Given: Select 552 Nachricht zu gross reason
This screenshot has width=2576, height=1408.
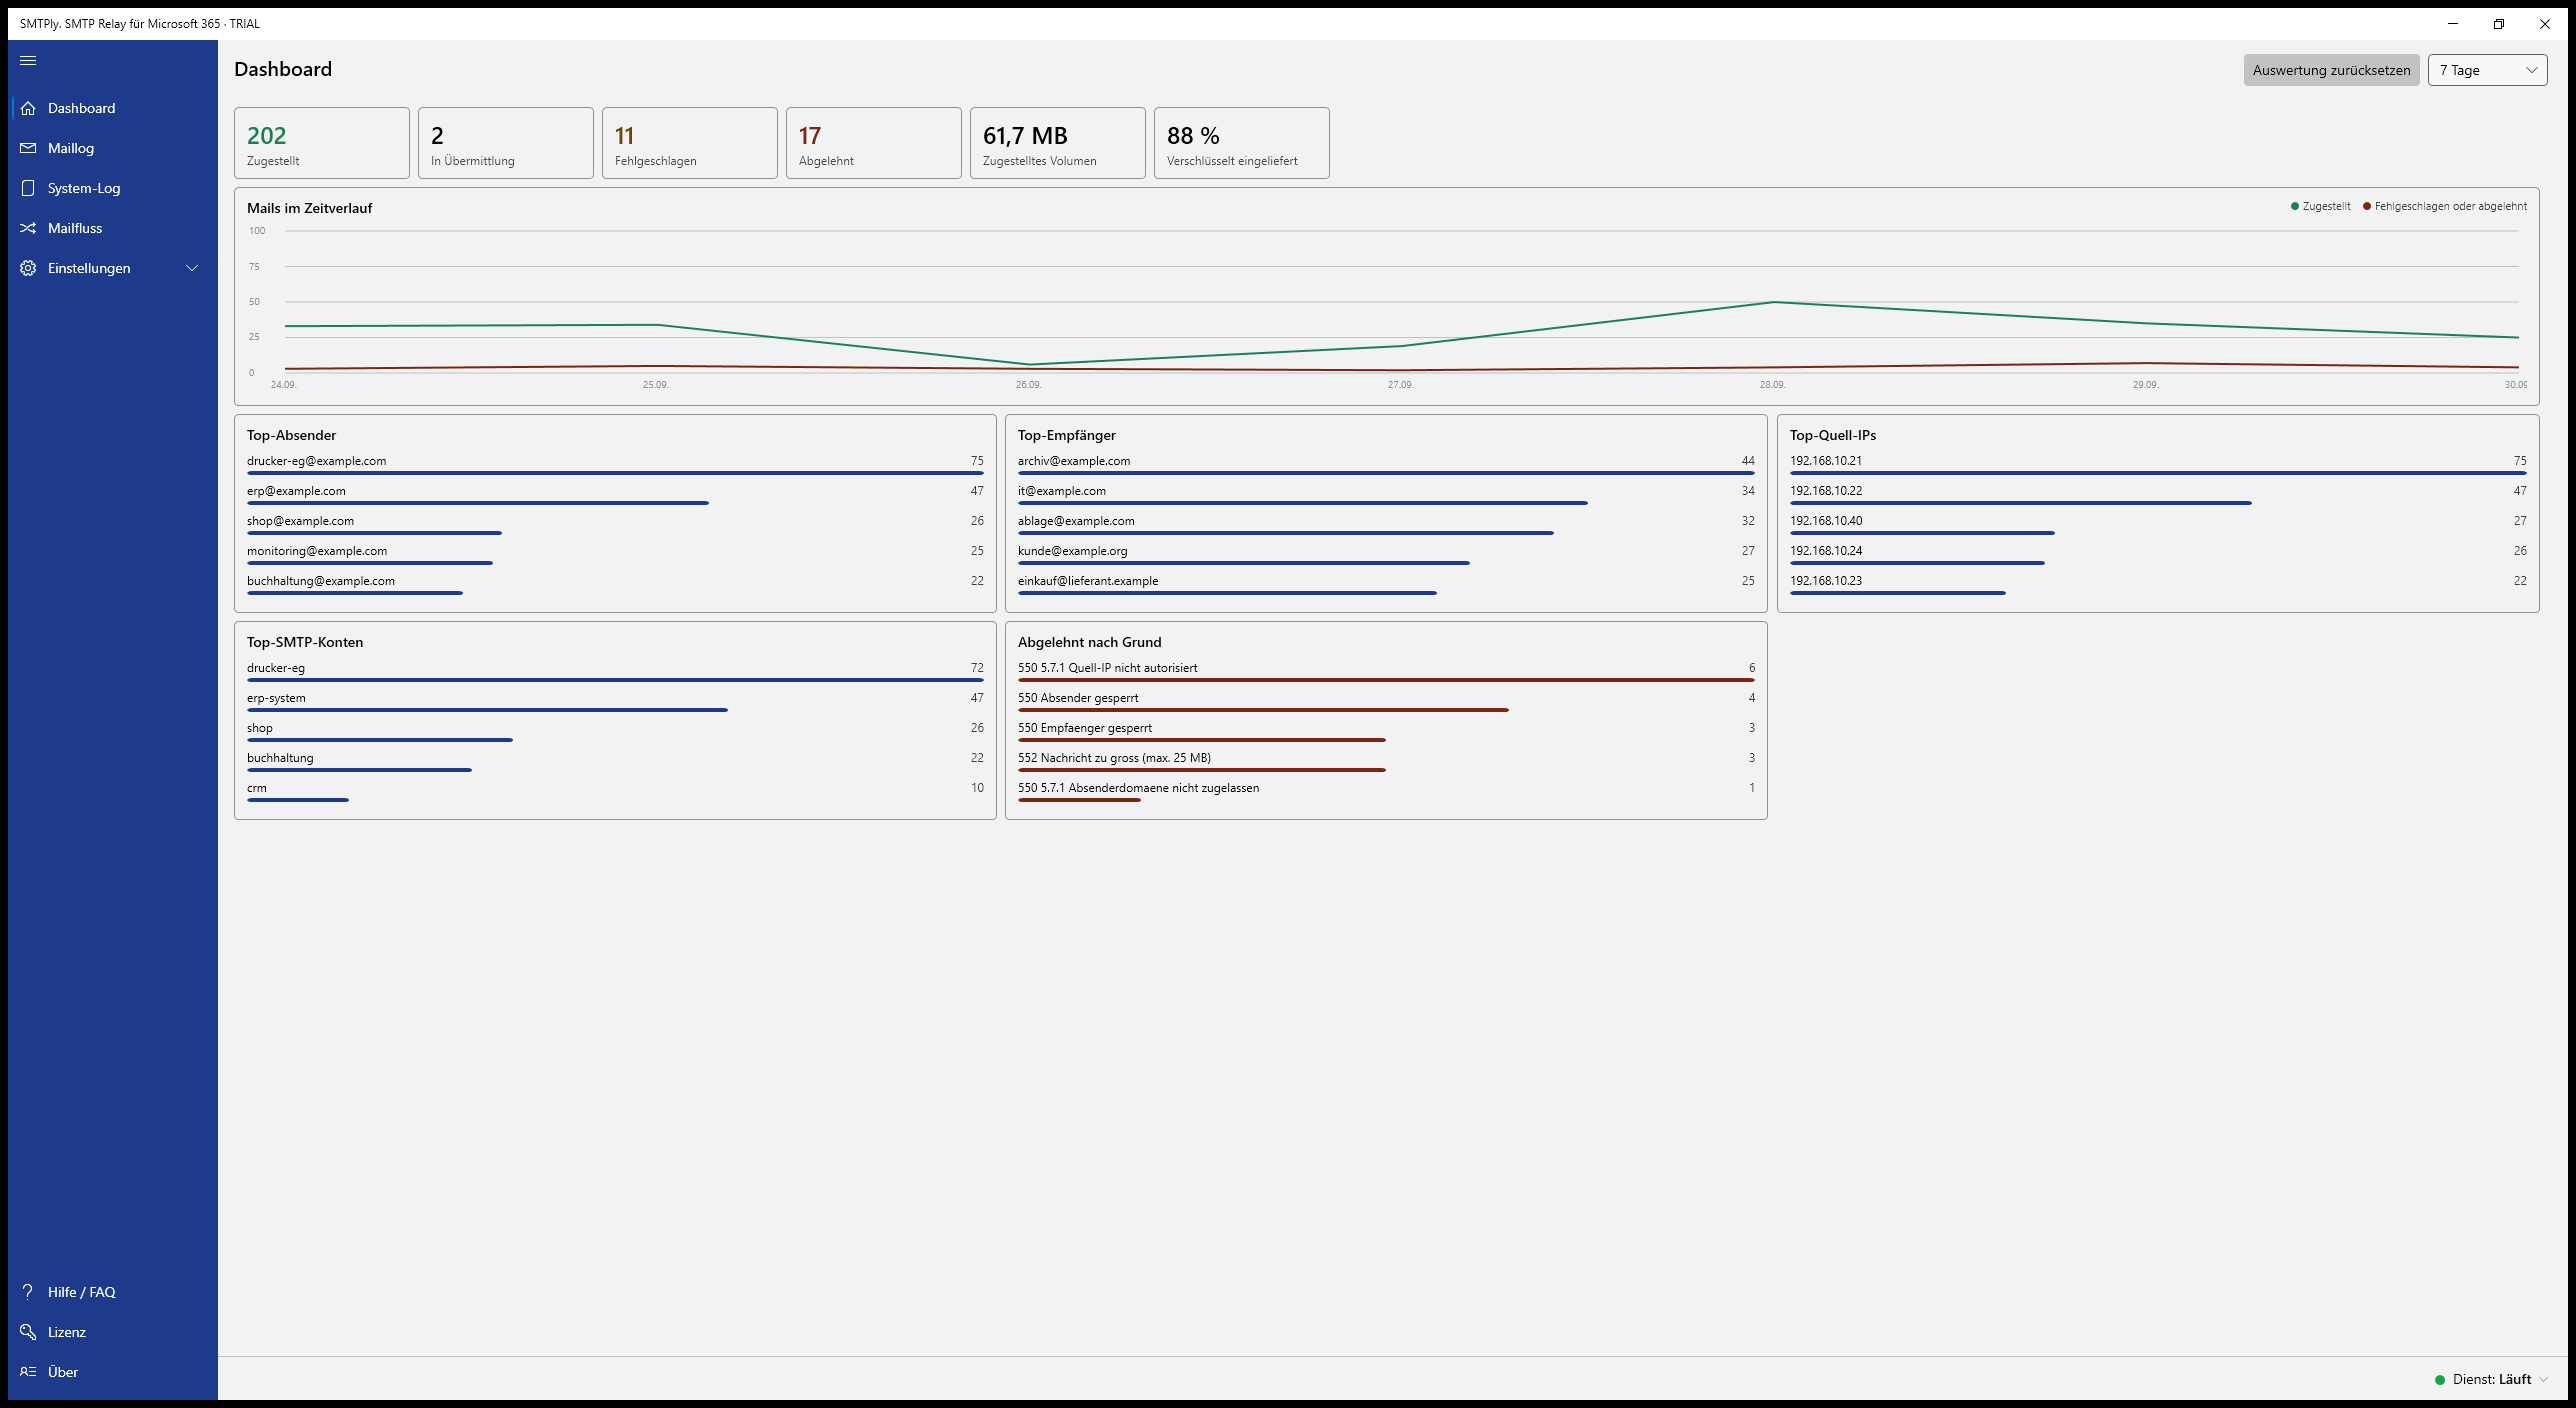Looking at the screenshot, I should (1386, 761).
